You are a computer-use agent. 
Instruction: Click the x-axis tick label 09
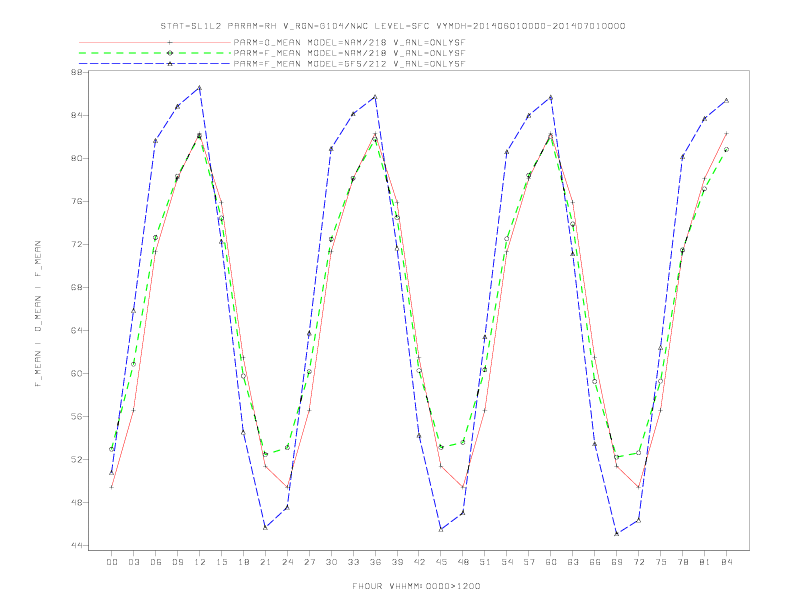pyautogui.click(x=177, y=562)
